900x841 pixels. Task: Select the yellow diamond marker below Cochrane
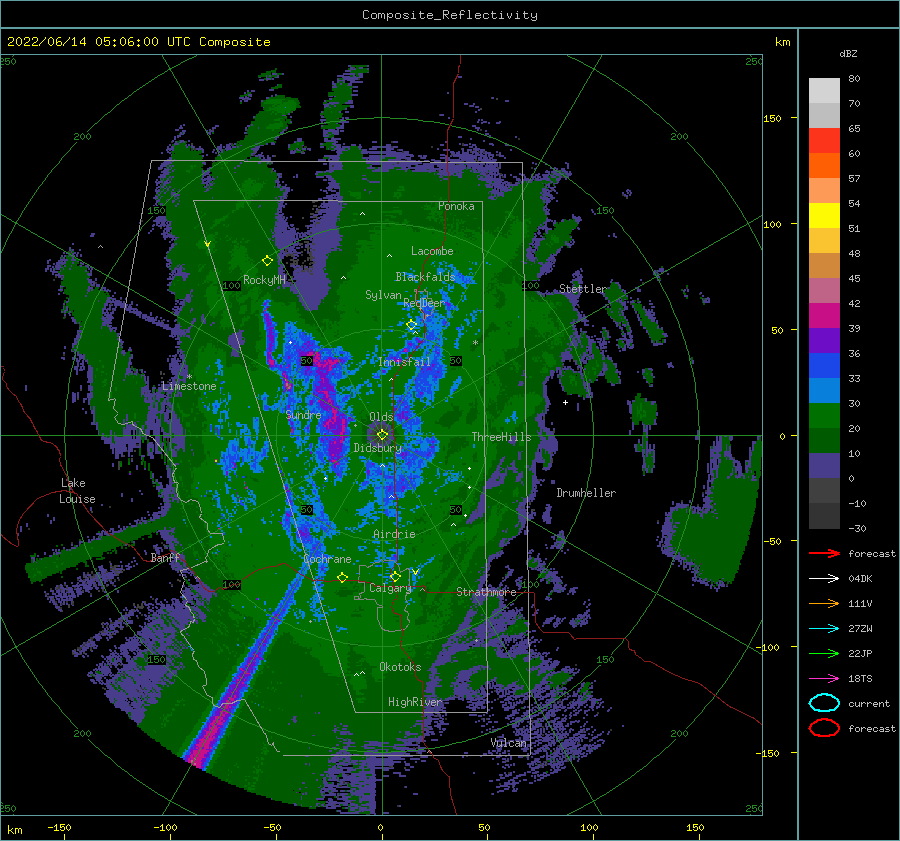(x=342, y=577)
